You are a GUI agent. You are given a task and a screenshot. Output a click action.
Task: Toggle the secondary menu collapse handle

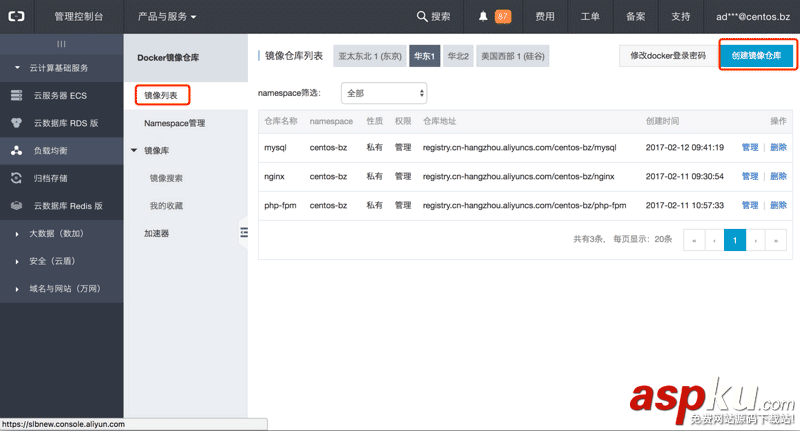(244, 233)
